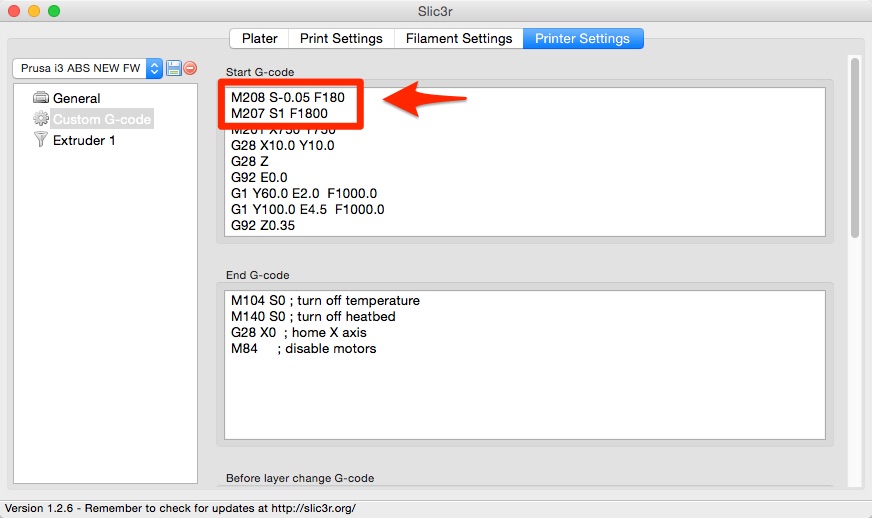The width and height of the screenshot is (872, 518).
Task: Close the Slic3r window
Action: pyautogui.click(x=14, y=11)
